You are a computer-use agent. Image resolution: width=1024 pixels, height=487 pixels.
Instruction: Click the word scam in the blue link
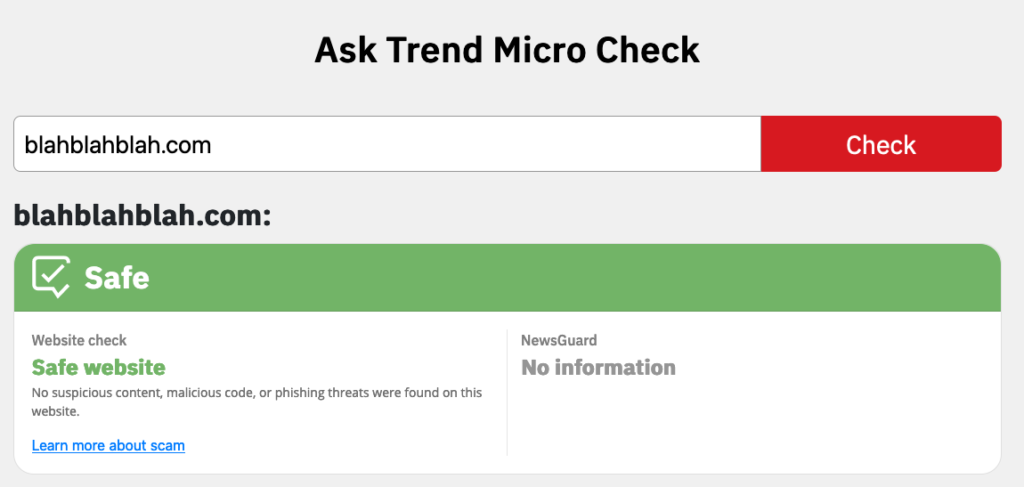[x=168, y=446]
